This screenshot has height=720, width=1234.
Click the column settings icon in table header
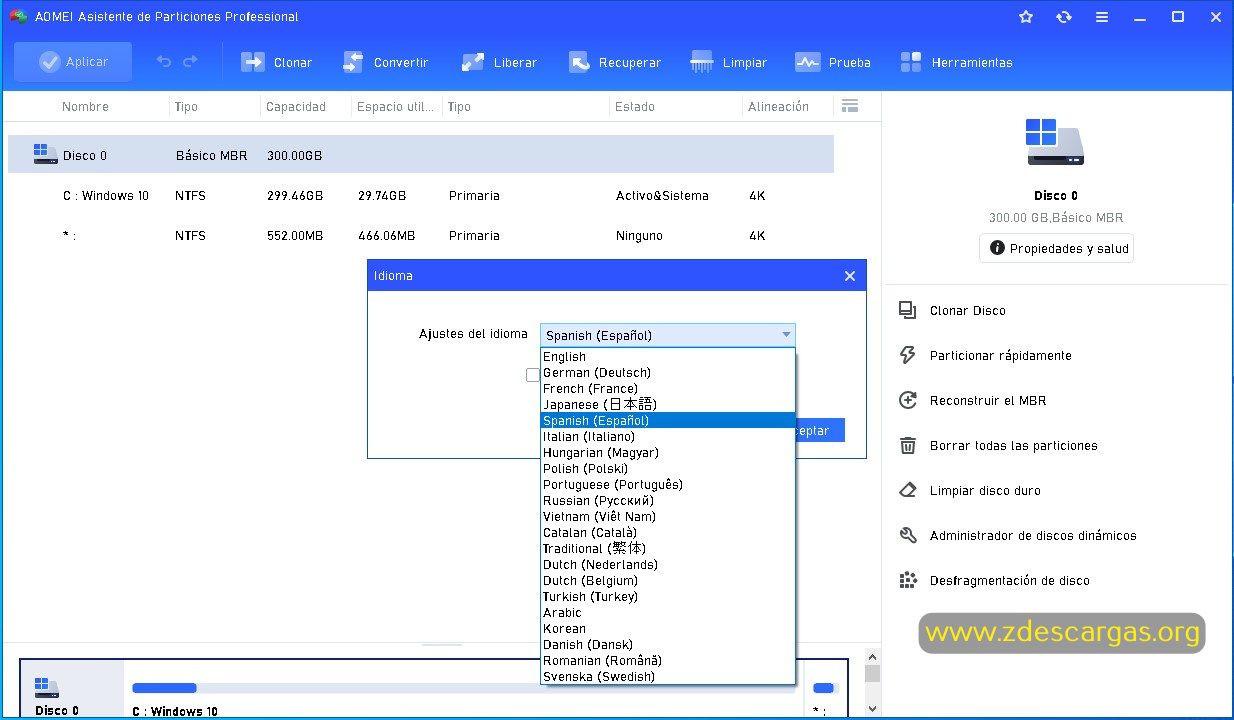tap(850, 106)
